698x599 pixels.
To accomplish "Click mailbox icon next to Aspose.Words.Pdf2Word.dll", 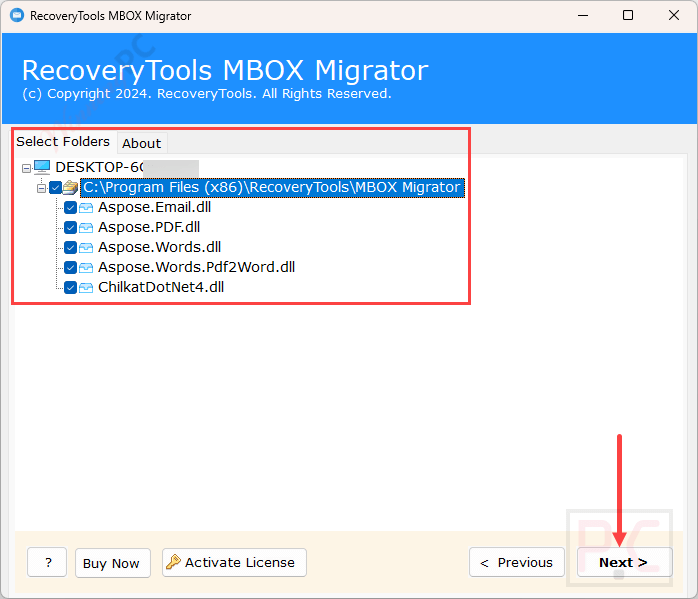I will click(86, 267).
